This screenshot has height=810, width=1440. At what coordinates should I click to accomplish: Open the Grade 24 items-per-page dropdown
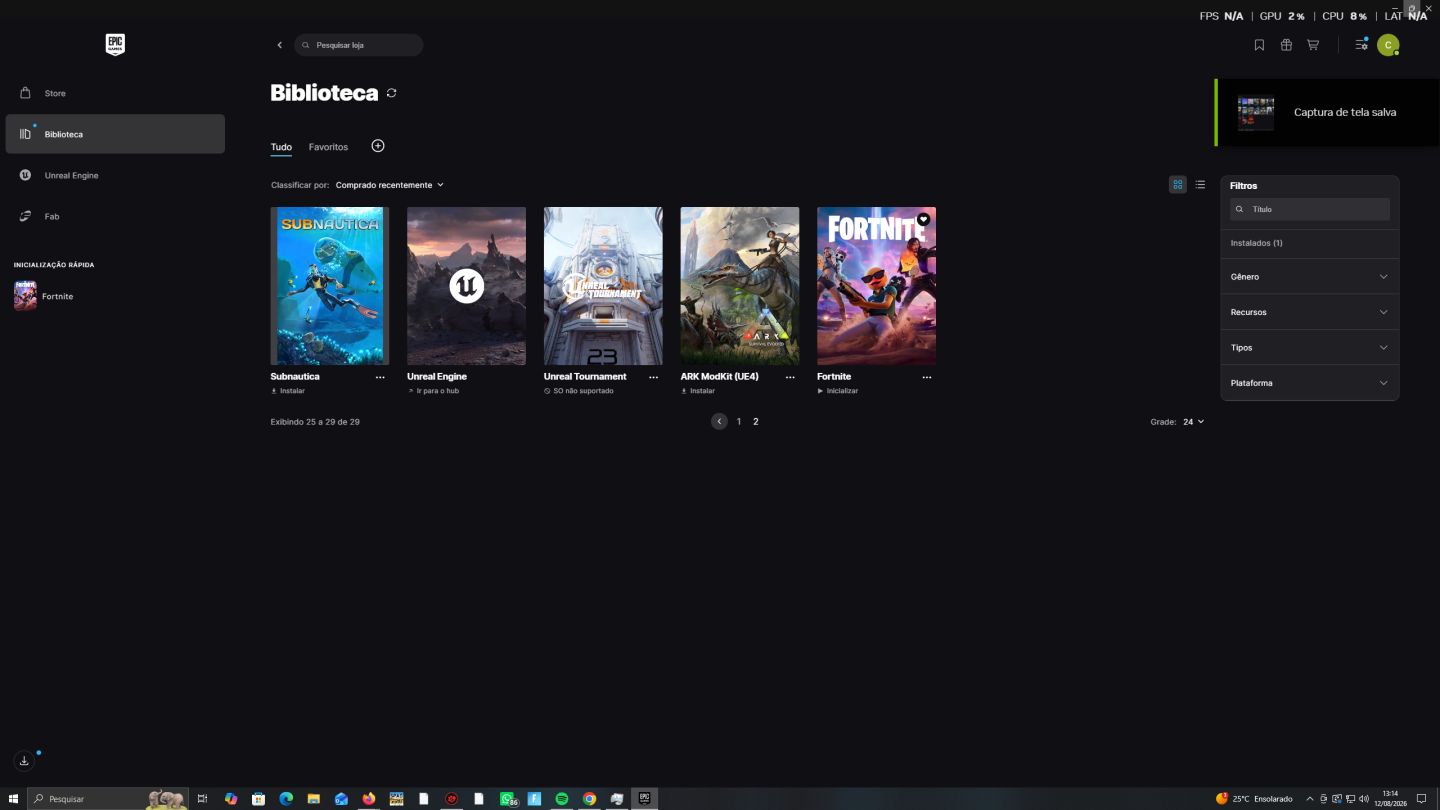pyautogui.click(x=1193, y=422)
